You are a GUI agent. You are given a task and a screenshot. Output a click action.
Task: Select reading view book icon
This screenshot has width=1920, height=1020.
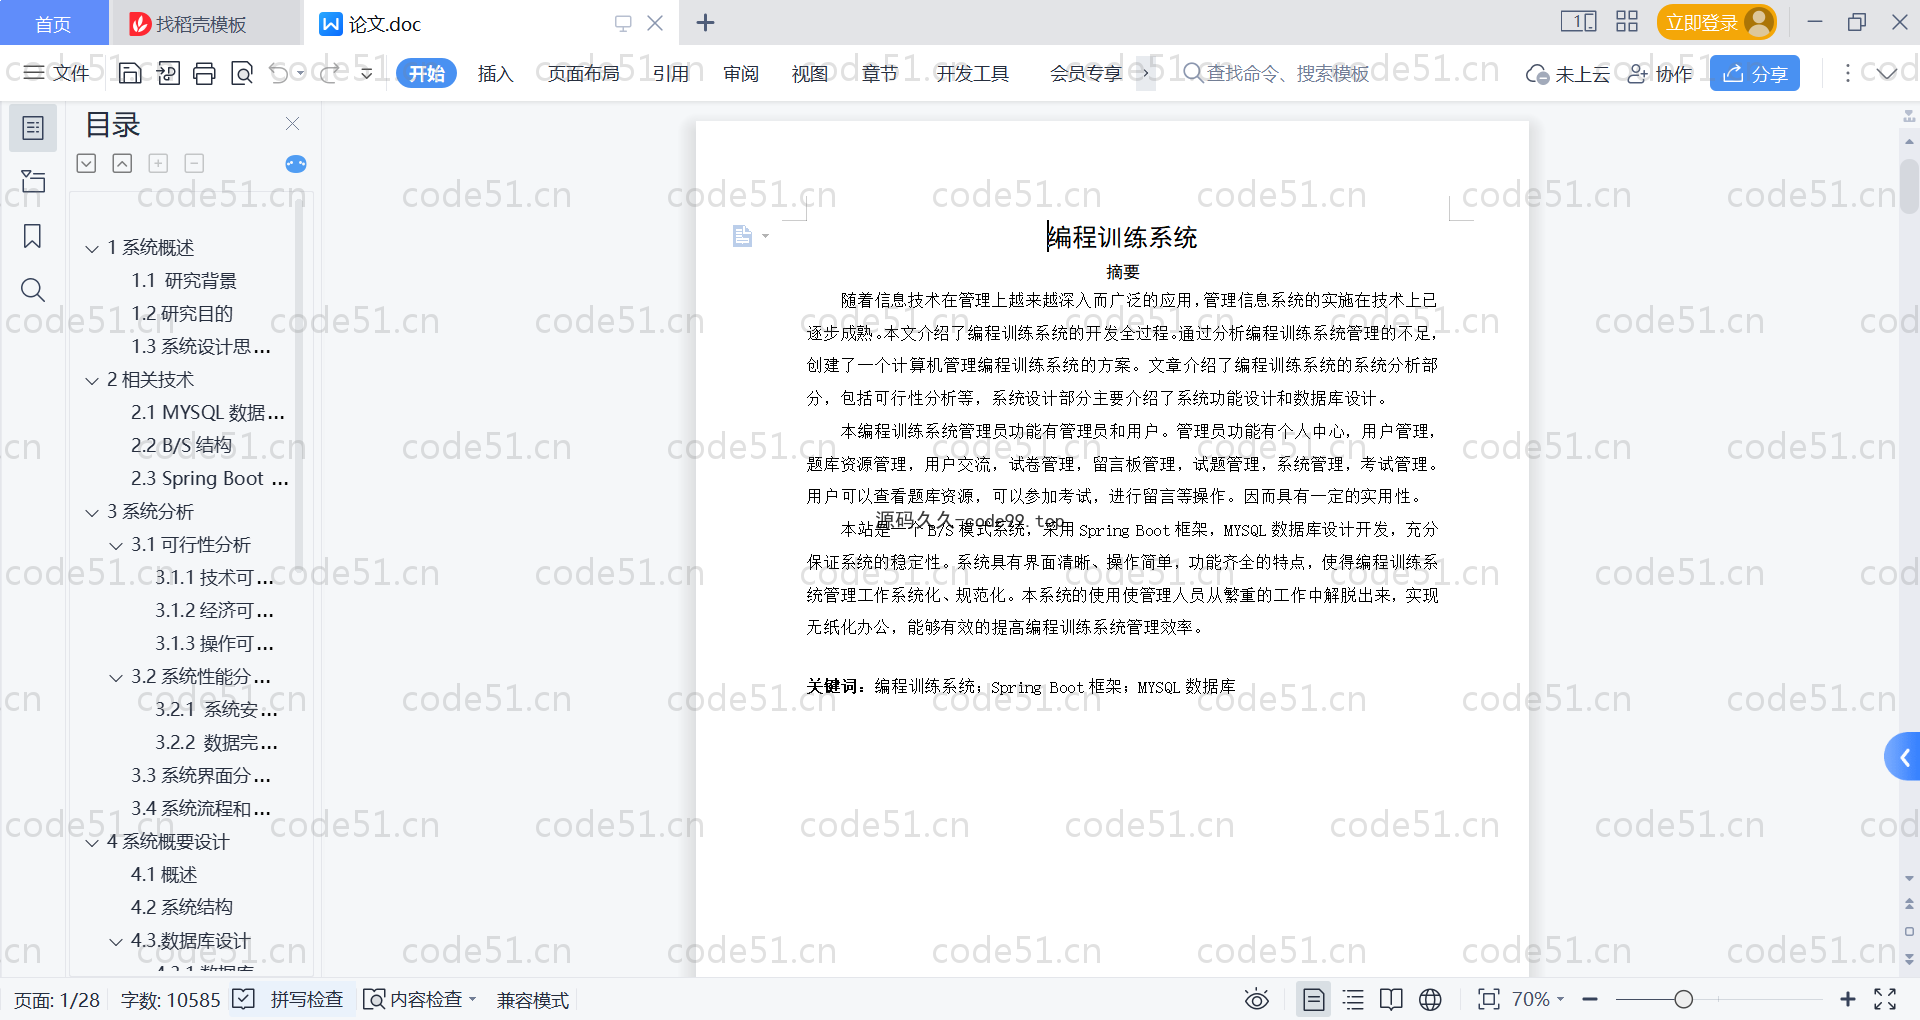coord(1391,999)
